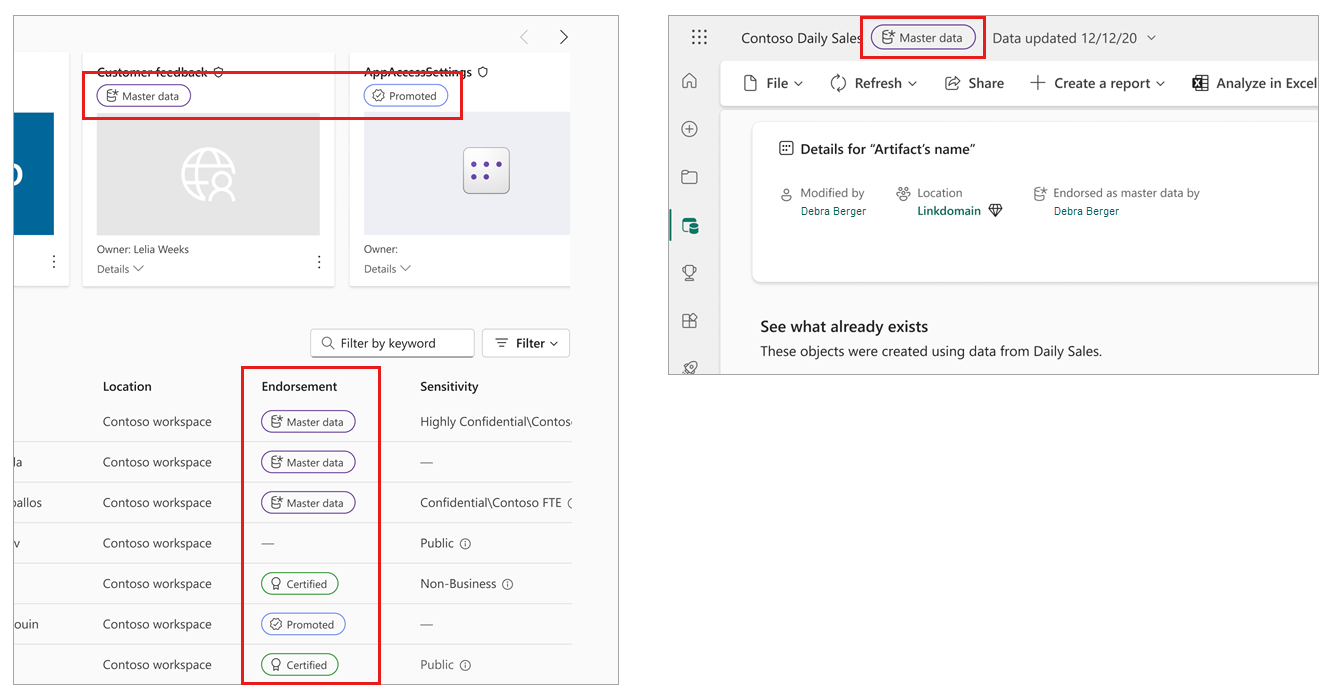The height and width of the screenshot is (699, 1339).
Task: Click the info icon next to Public
Action: point(465,544)
